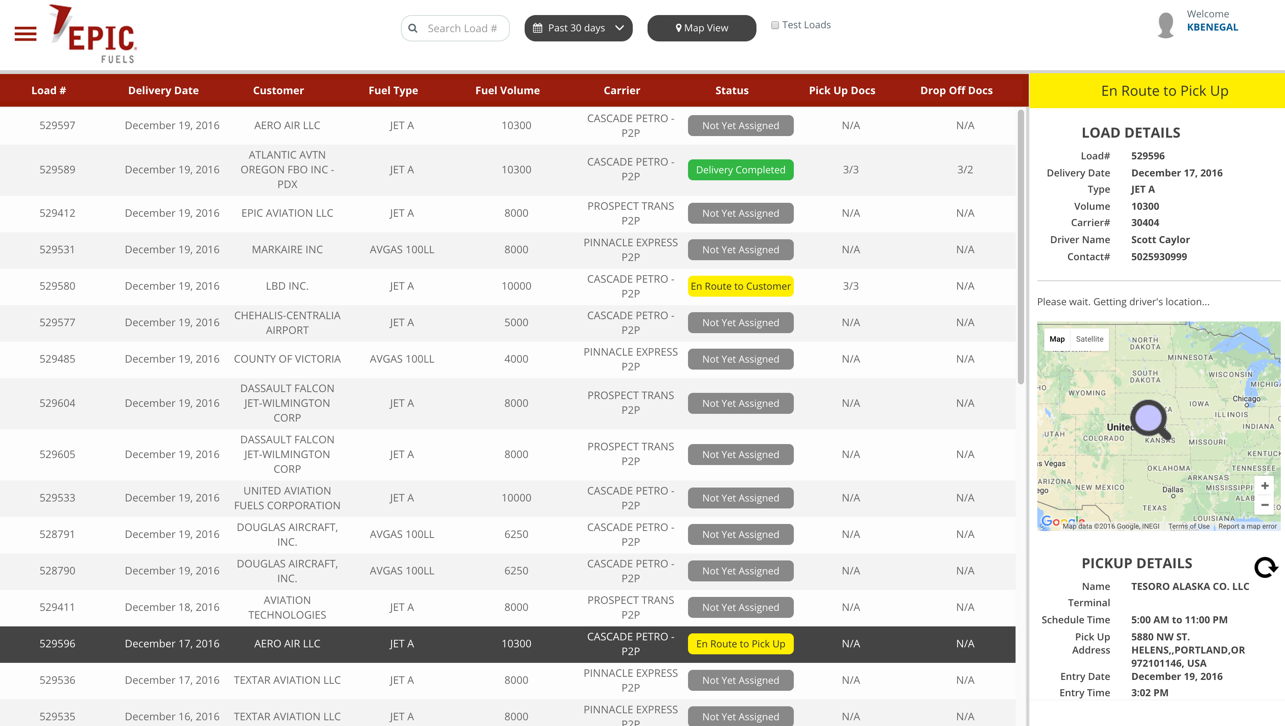Zoom out on the map
1285x726 pixels.
click(1265, 505)
